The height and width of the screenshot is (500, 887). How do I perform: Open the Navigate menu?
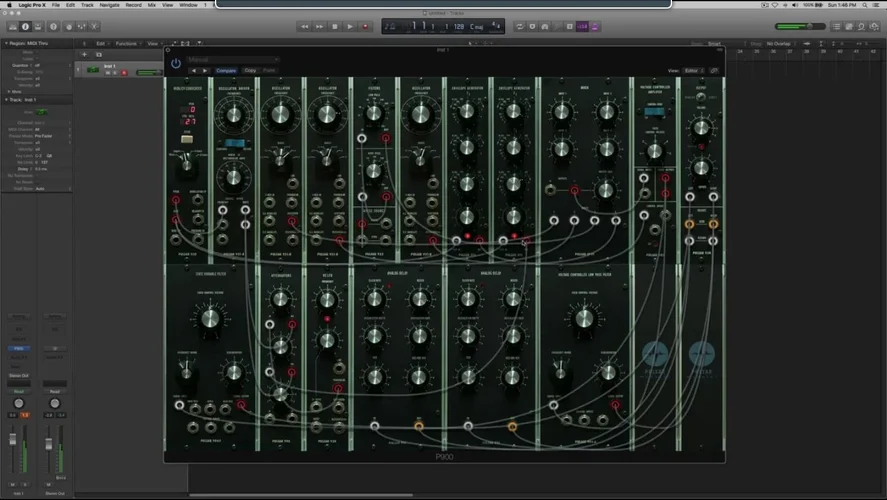pos(109,5)
